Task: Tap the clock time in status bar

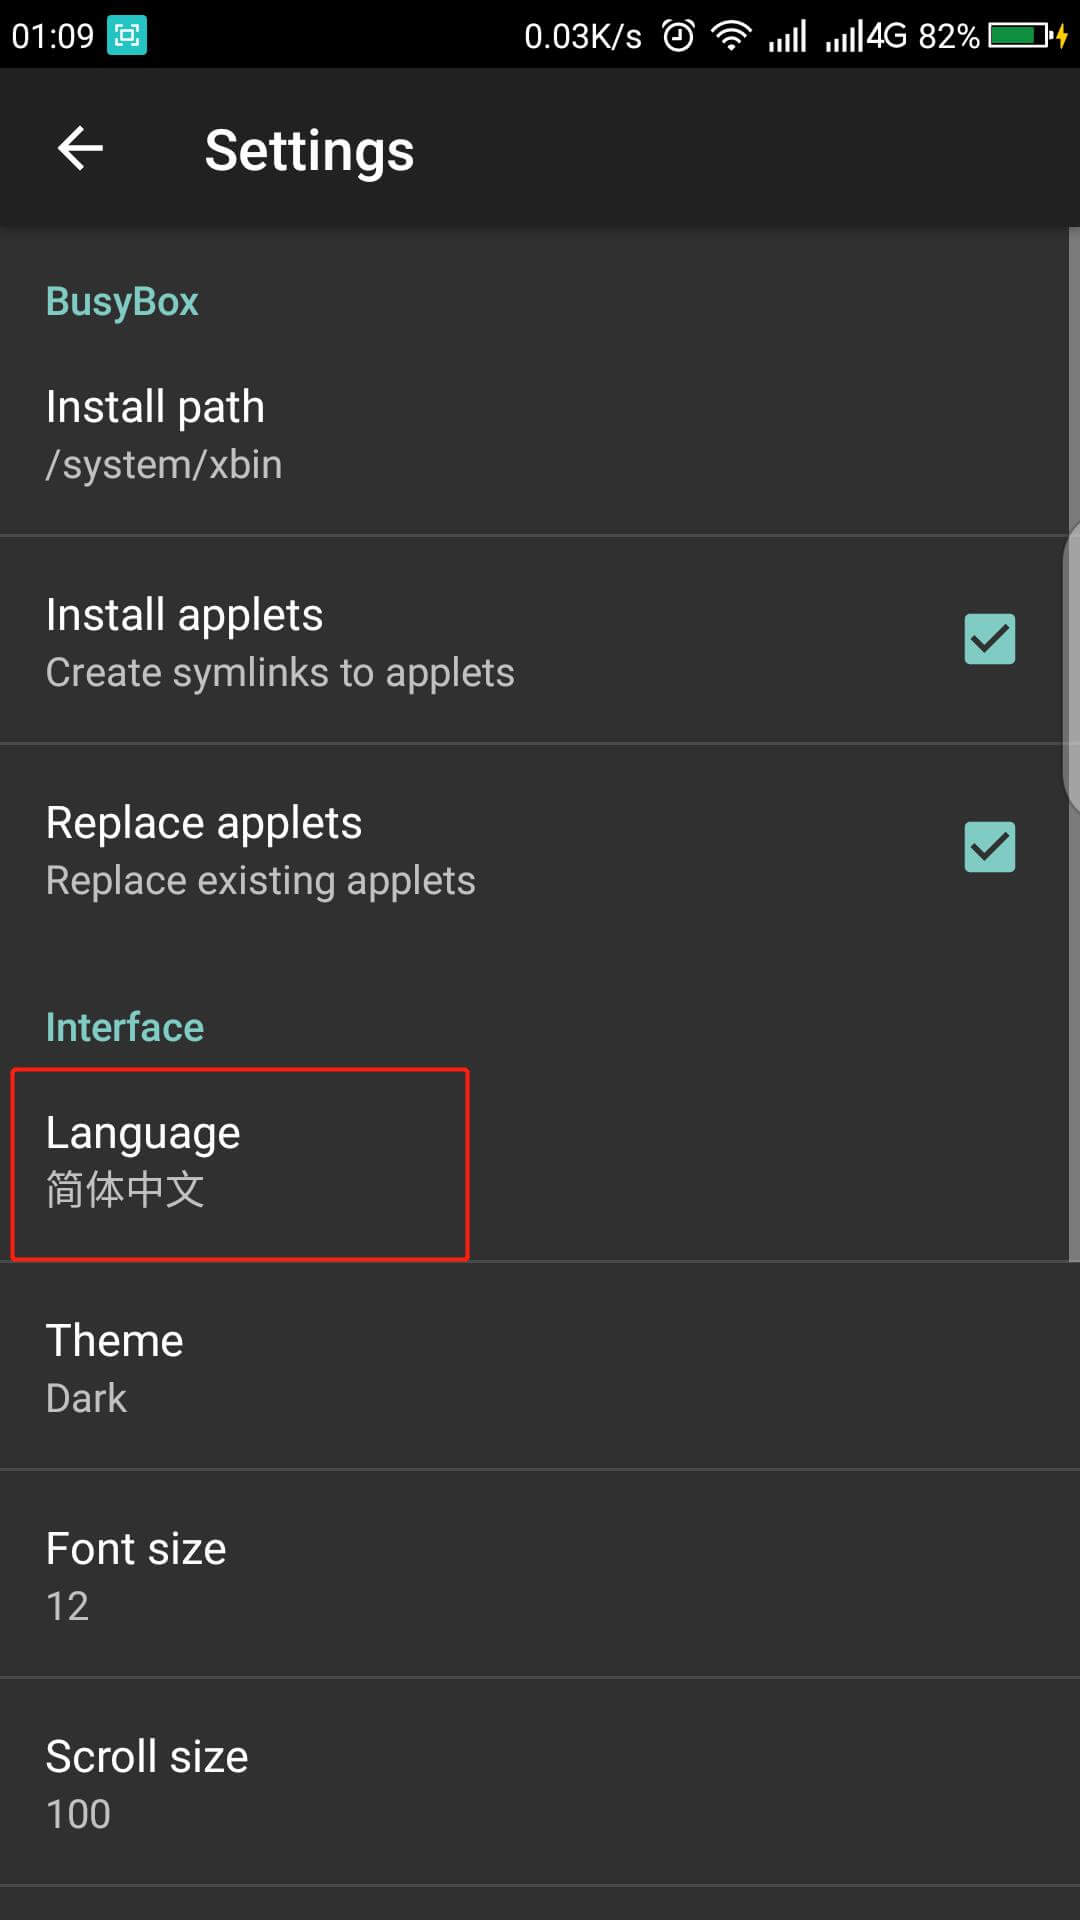Action: pos(52,36)
